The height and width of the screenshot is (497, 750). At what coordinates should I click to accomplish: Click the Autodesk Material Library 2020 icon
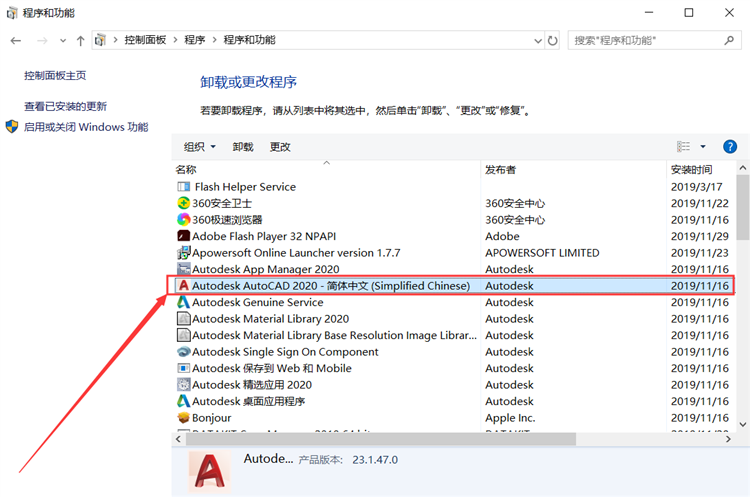click(x=184, y=319)
